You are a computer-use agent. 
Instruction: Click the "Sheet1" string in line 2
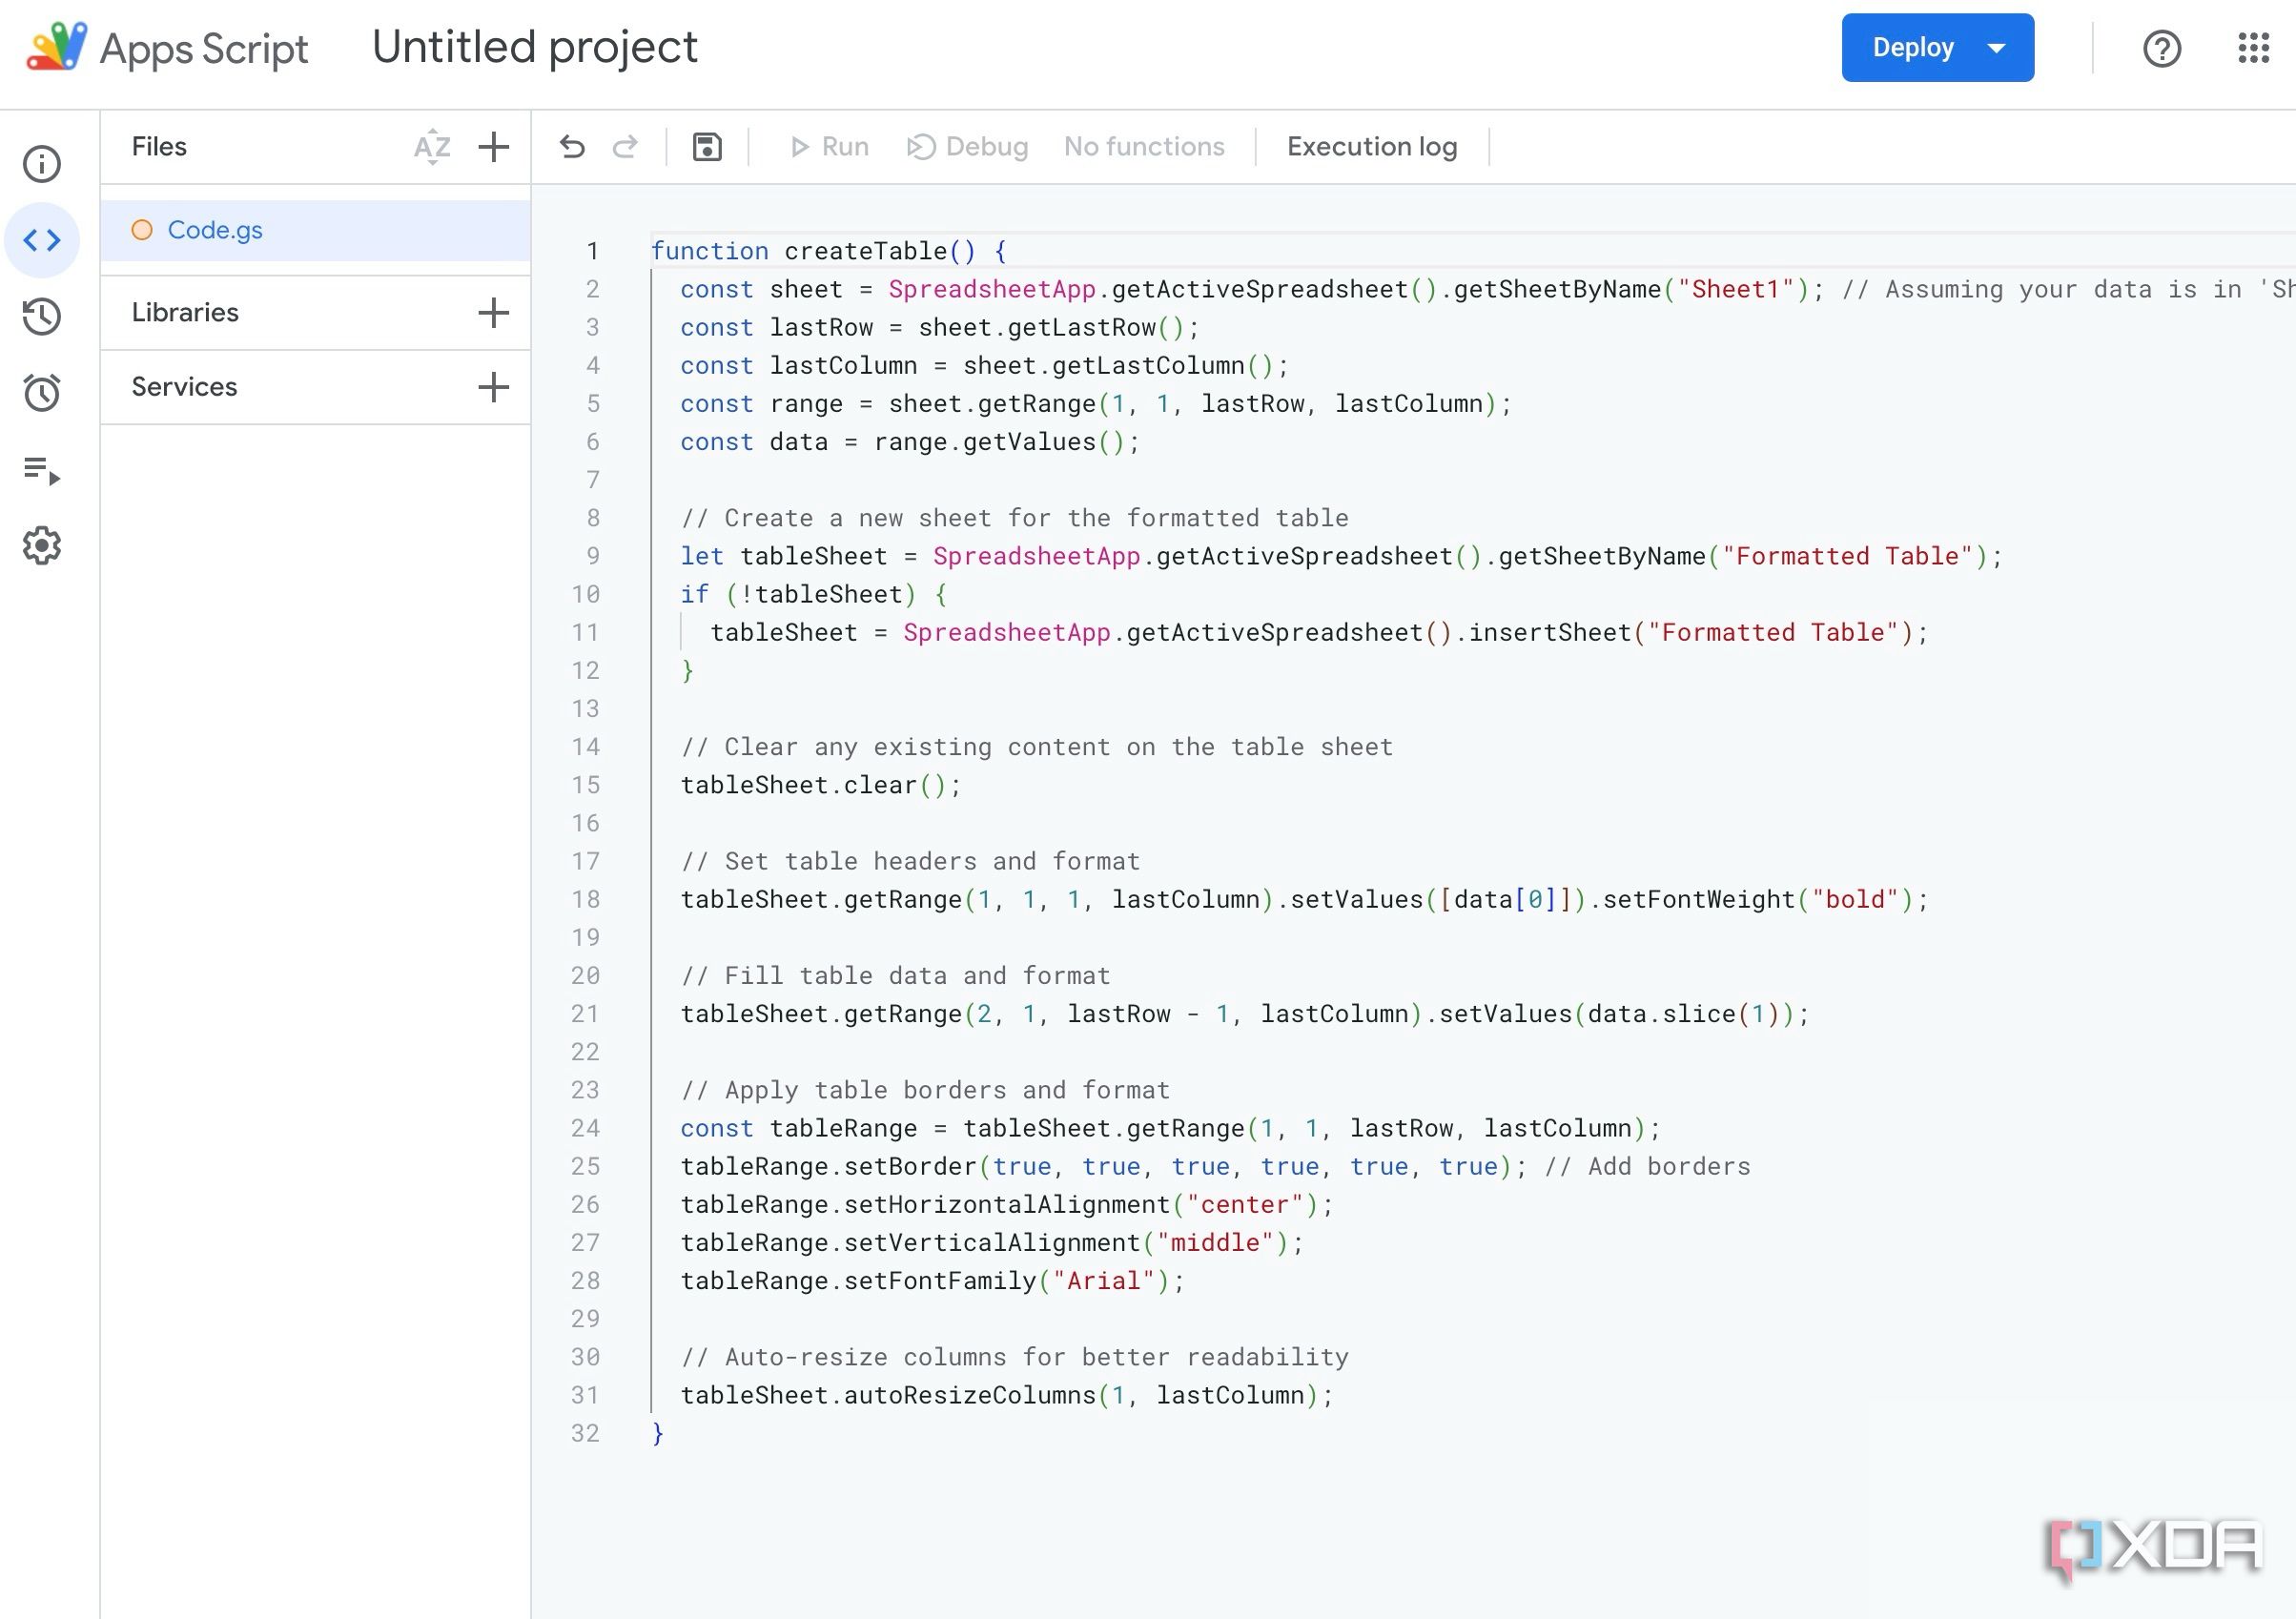1736,289
